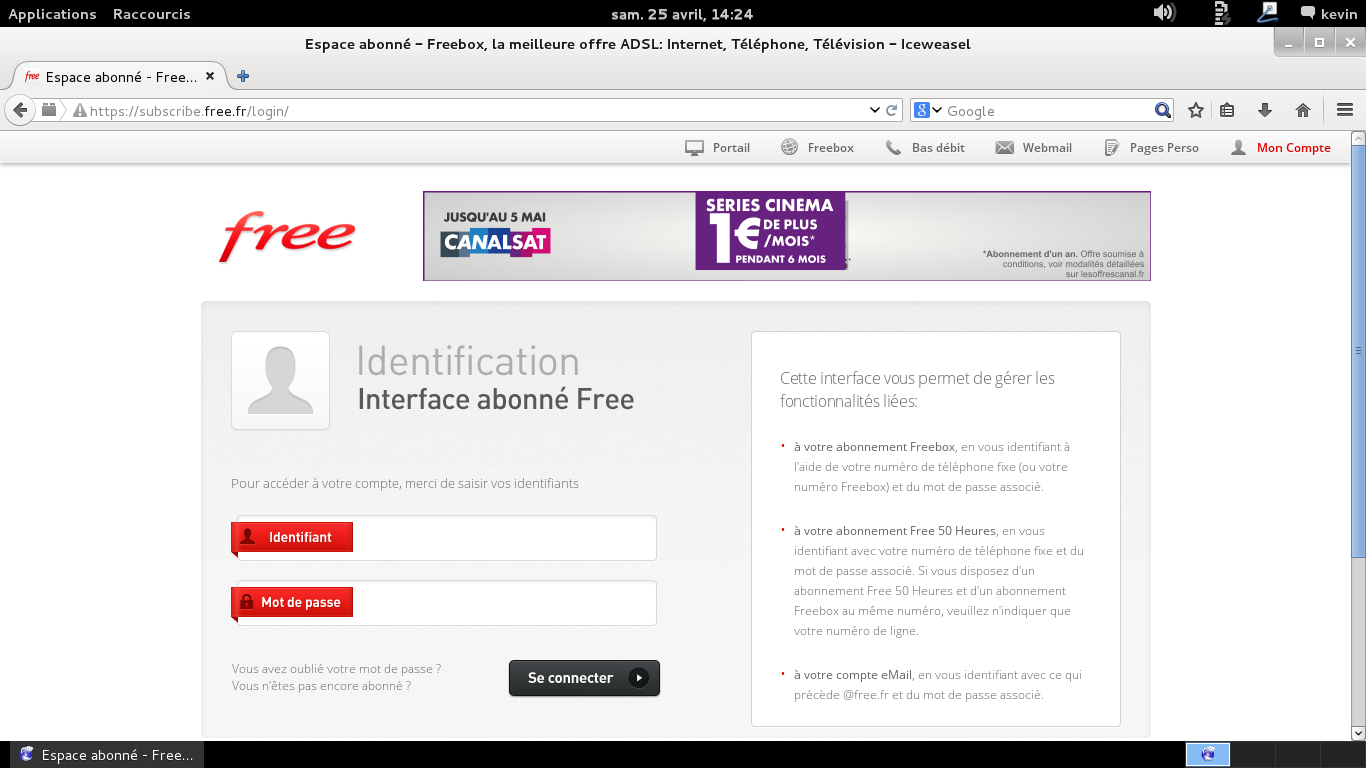Click the lego block add-on icon in address bar

click(x=49, y=110)
